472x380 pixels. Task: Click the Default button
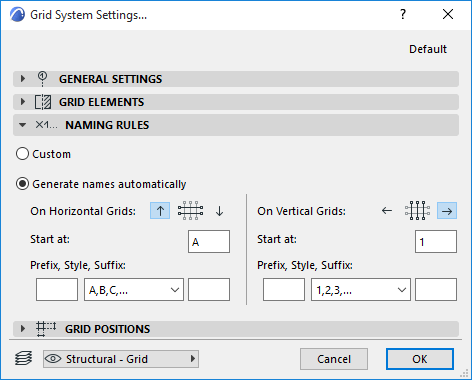click(428, 49)
